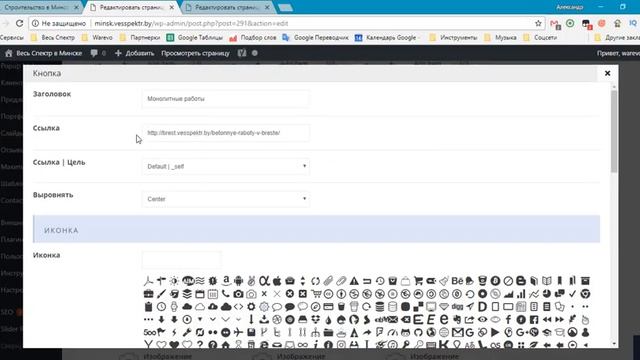
Task: Open the comments bubble in admin bar
Action: [x=98, y=53]
